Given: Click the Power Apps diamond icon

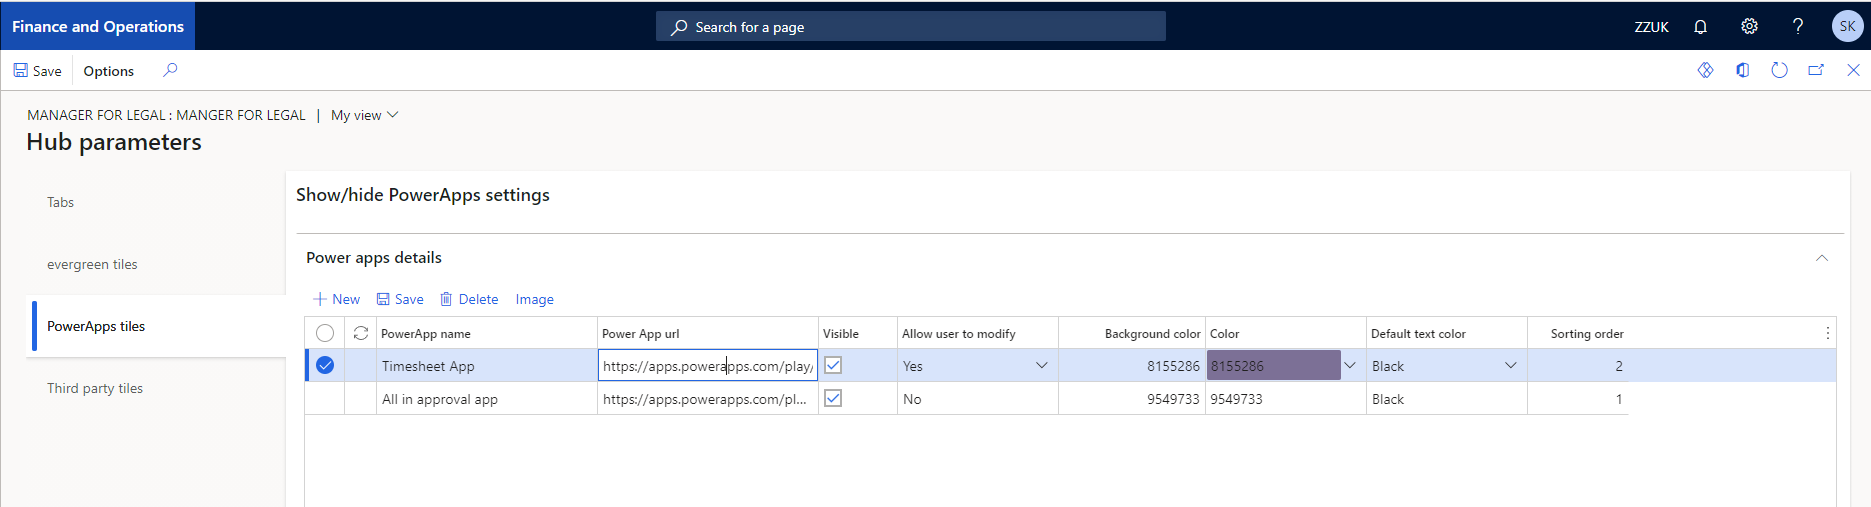Looking at the screenshot, I should pos(1706,70).
